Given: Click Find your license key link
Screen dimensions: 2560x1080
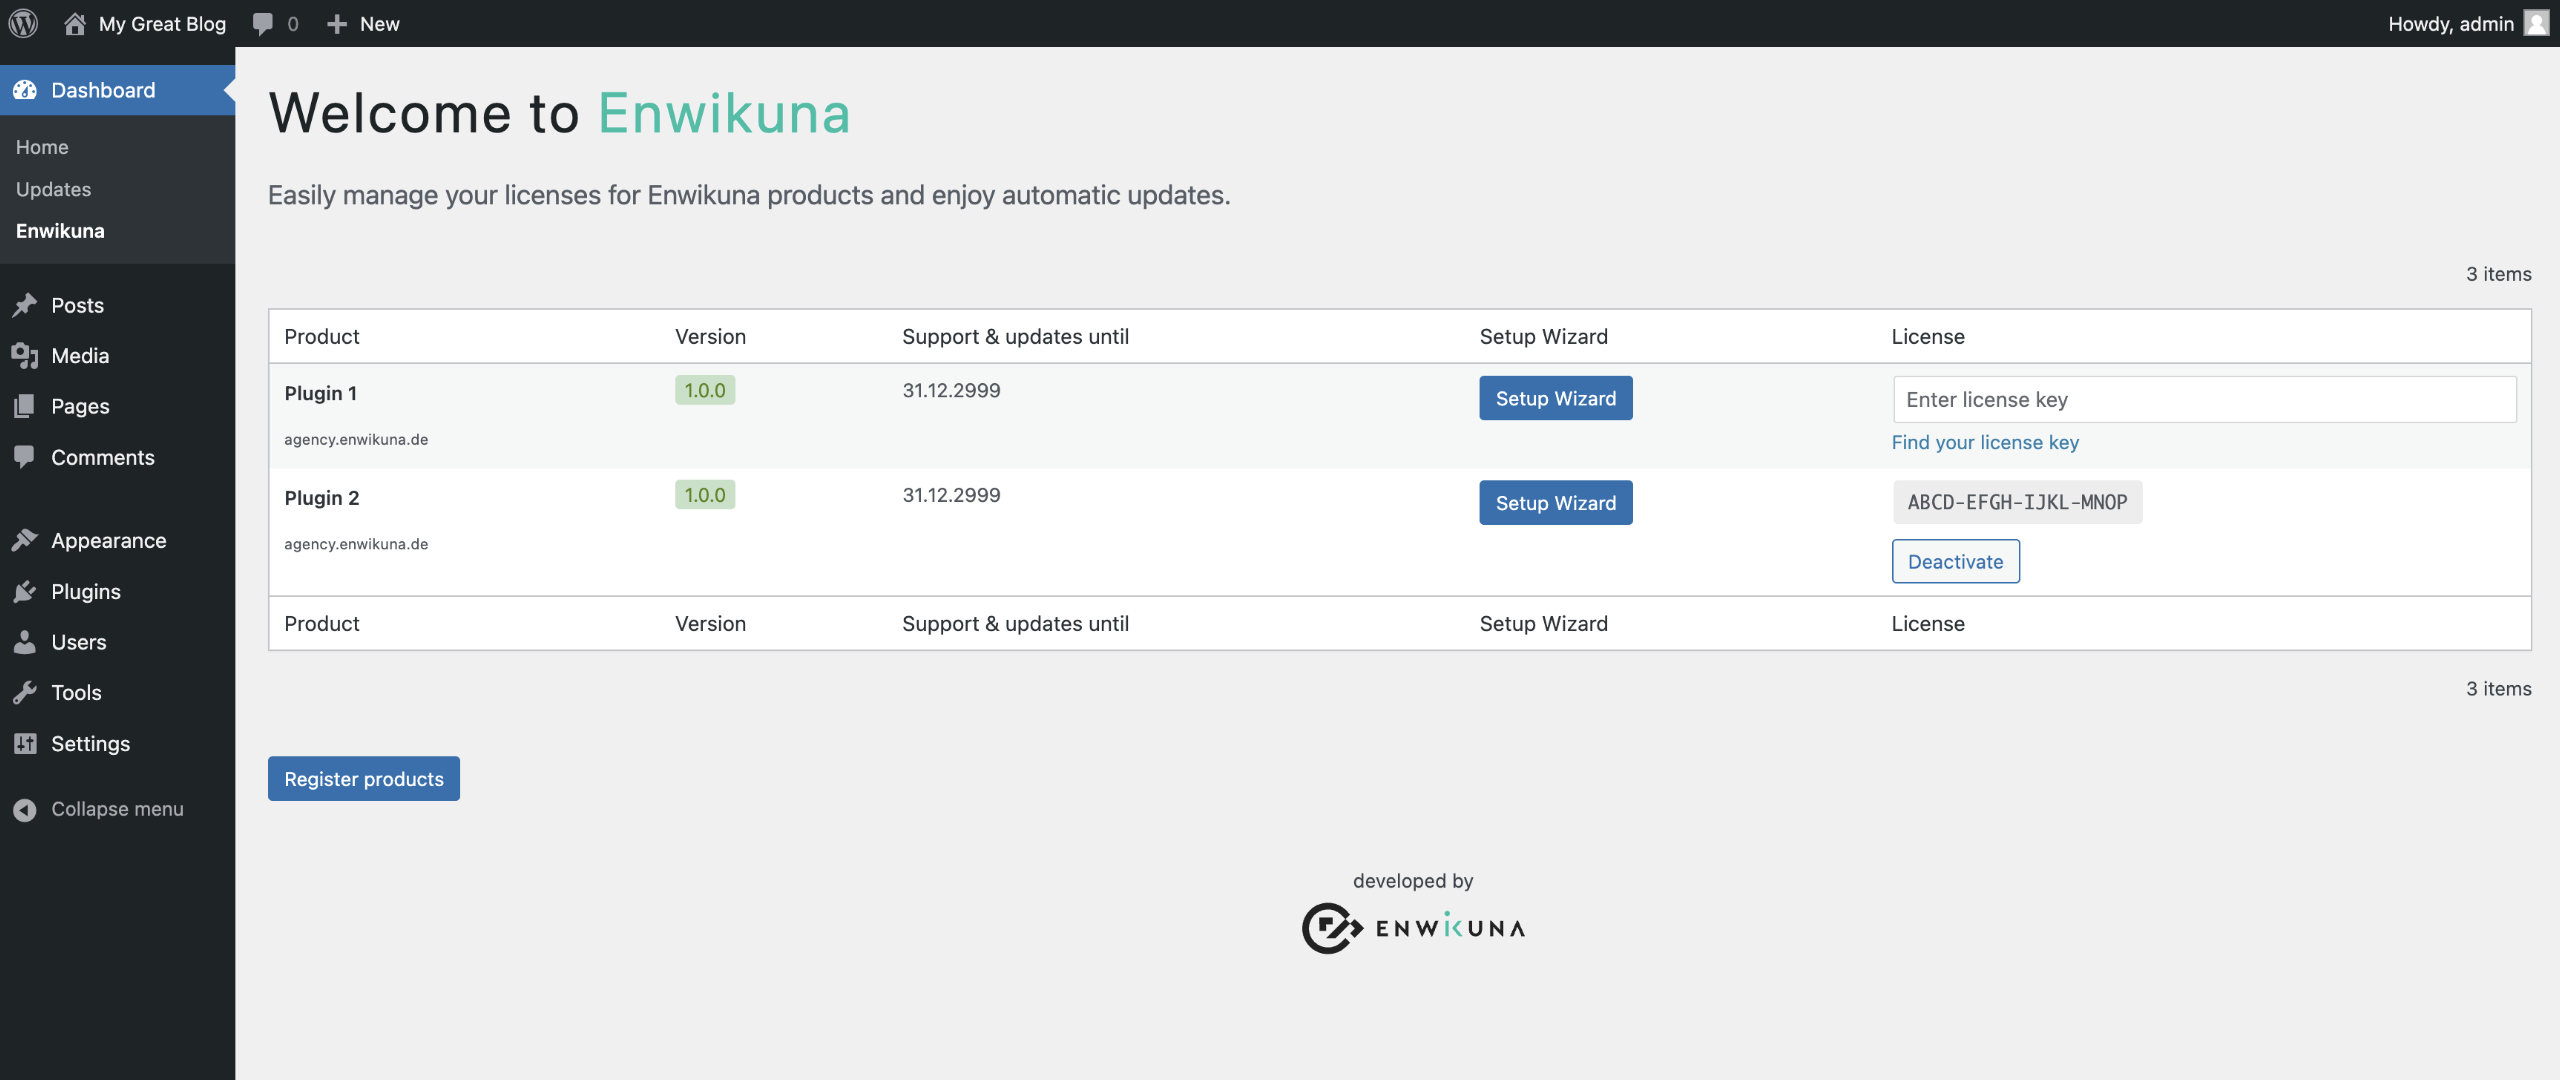Looking at the screenshot, I should (x=1984, y=440).
